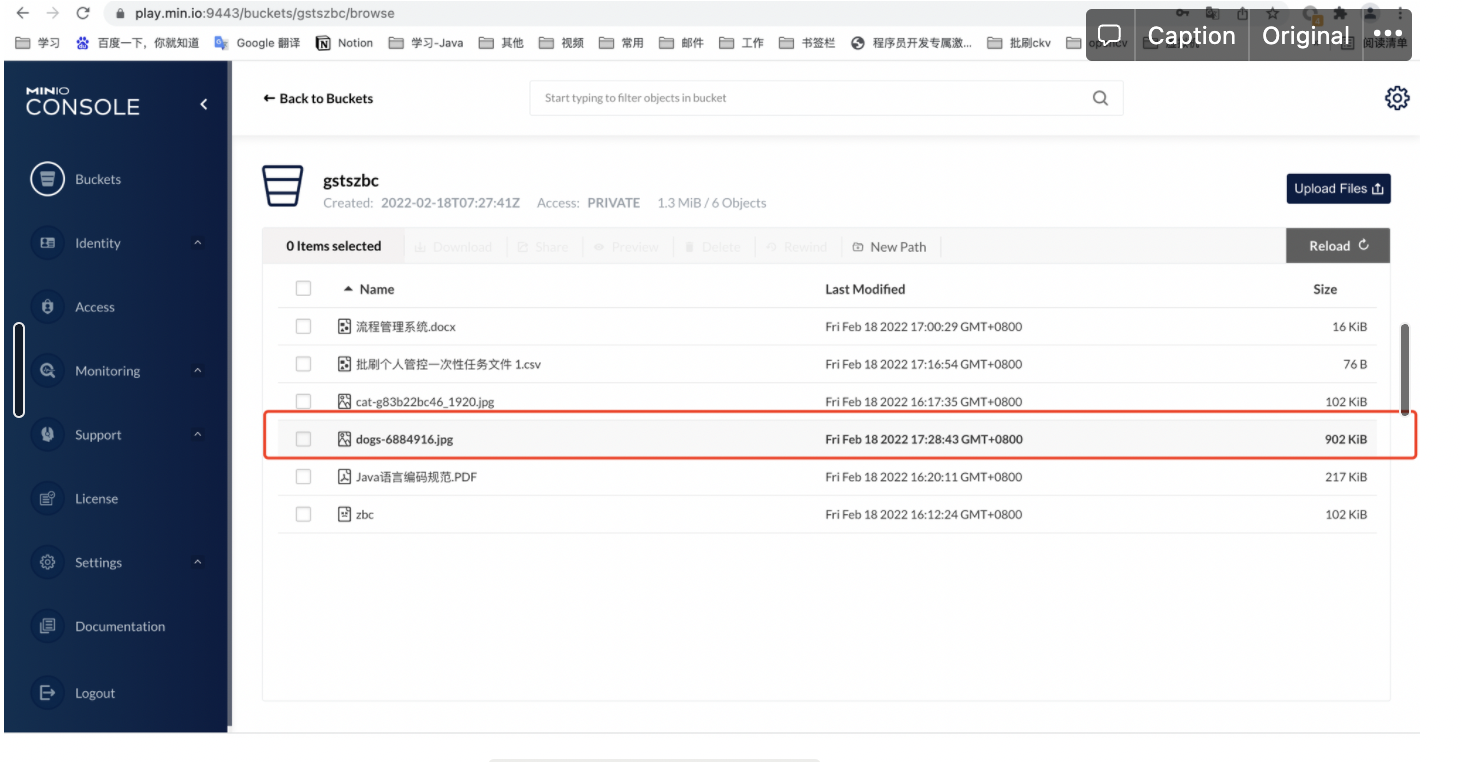Expand the Support menu in sidebar
Screen dimensions: 1462x762
tap(197, 435)
